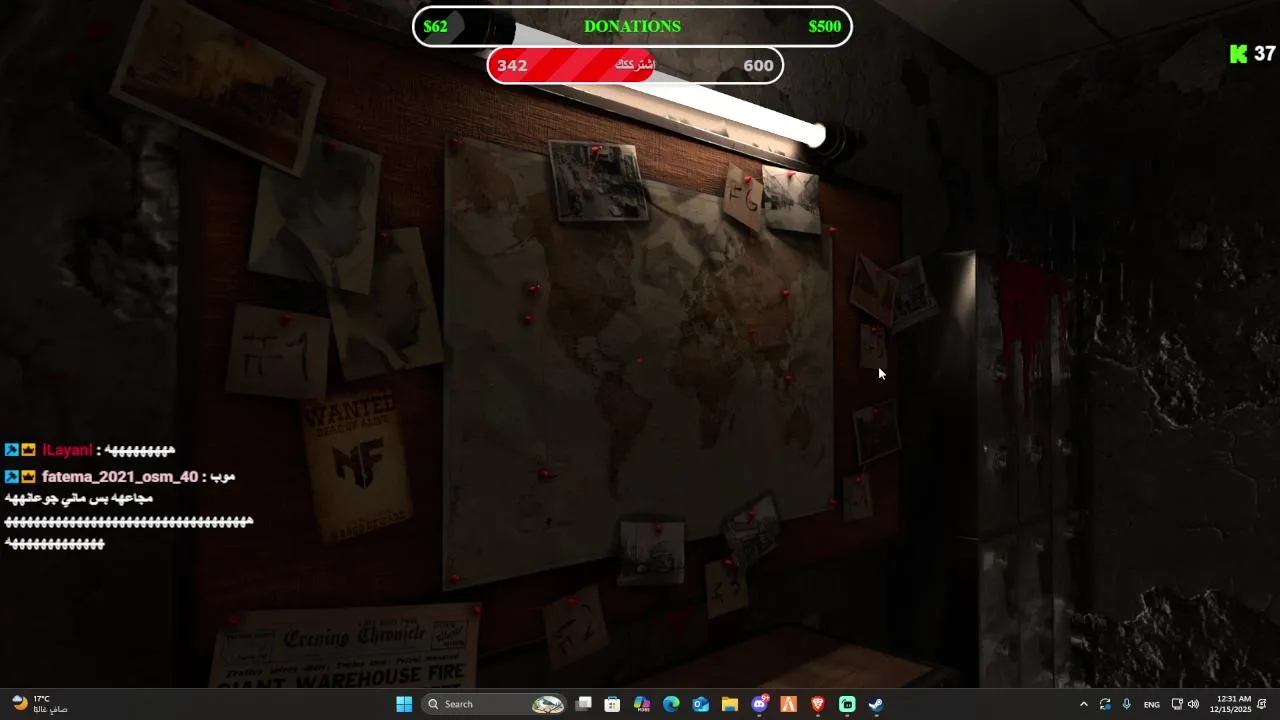This screenshot has width=1280, height=720.
Task: Click the iLayanl username in chat
Action: [67, 451]
